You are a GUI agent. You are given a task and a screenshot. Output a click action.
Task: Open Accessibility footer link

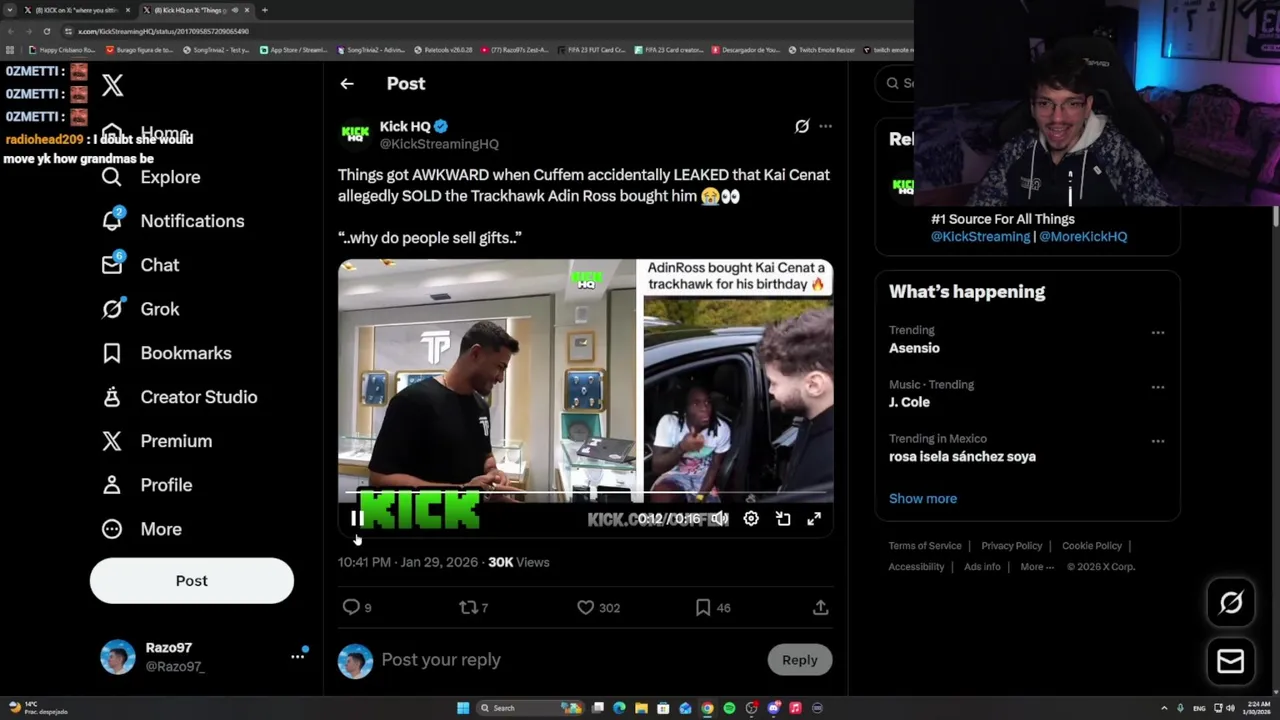tap(916, 567)
